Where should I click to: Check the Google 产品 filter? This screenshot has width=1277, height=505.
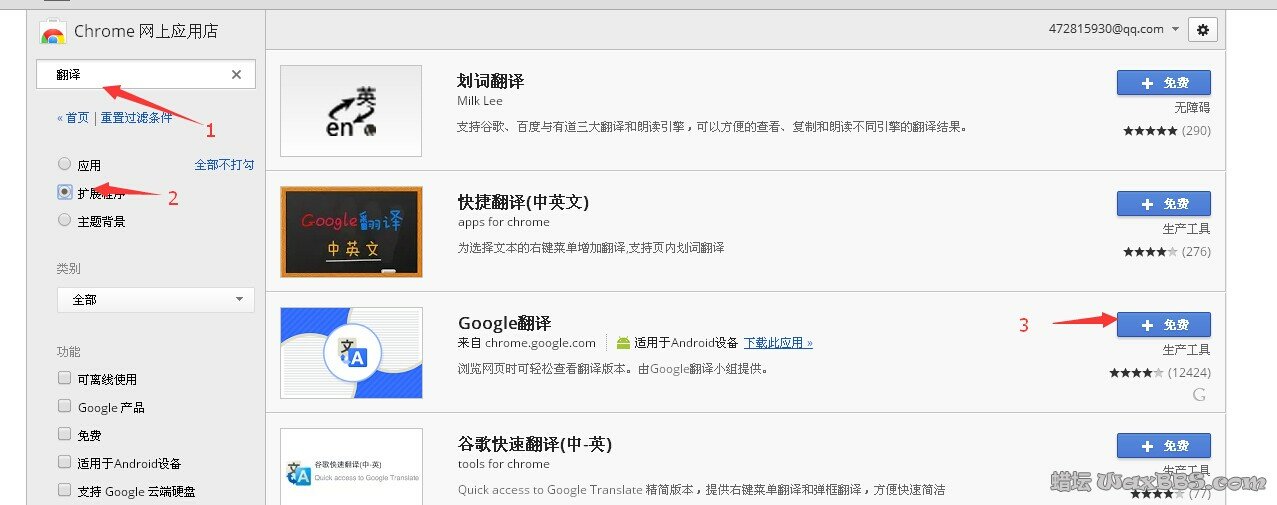65,407
